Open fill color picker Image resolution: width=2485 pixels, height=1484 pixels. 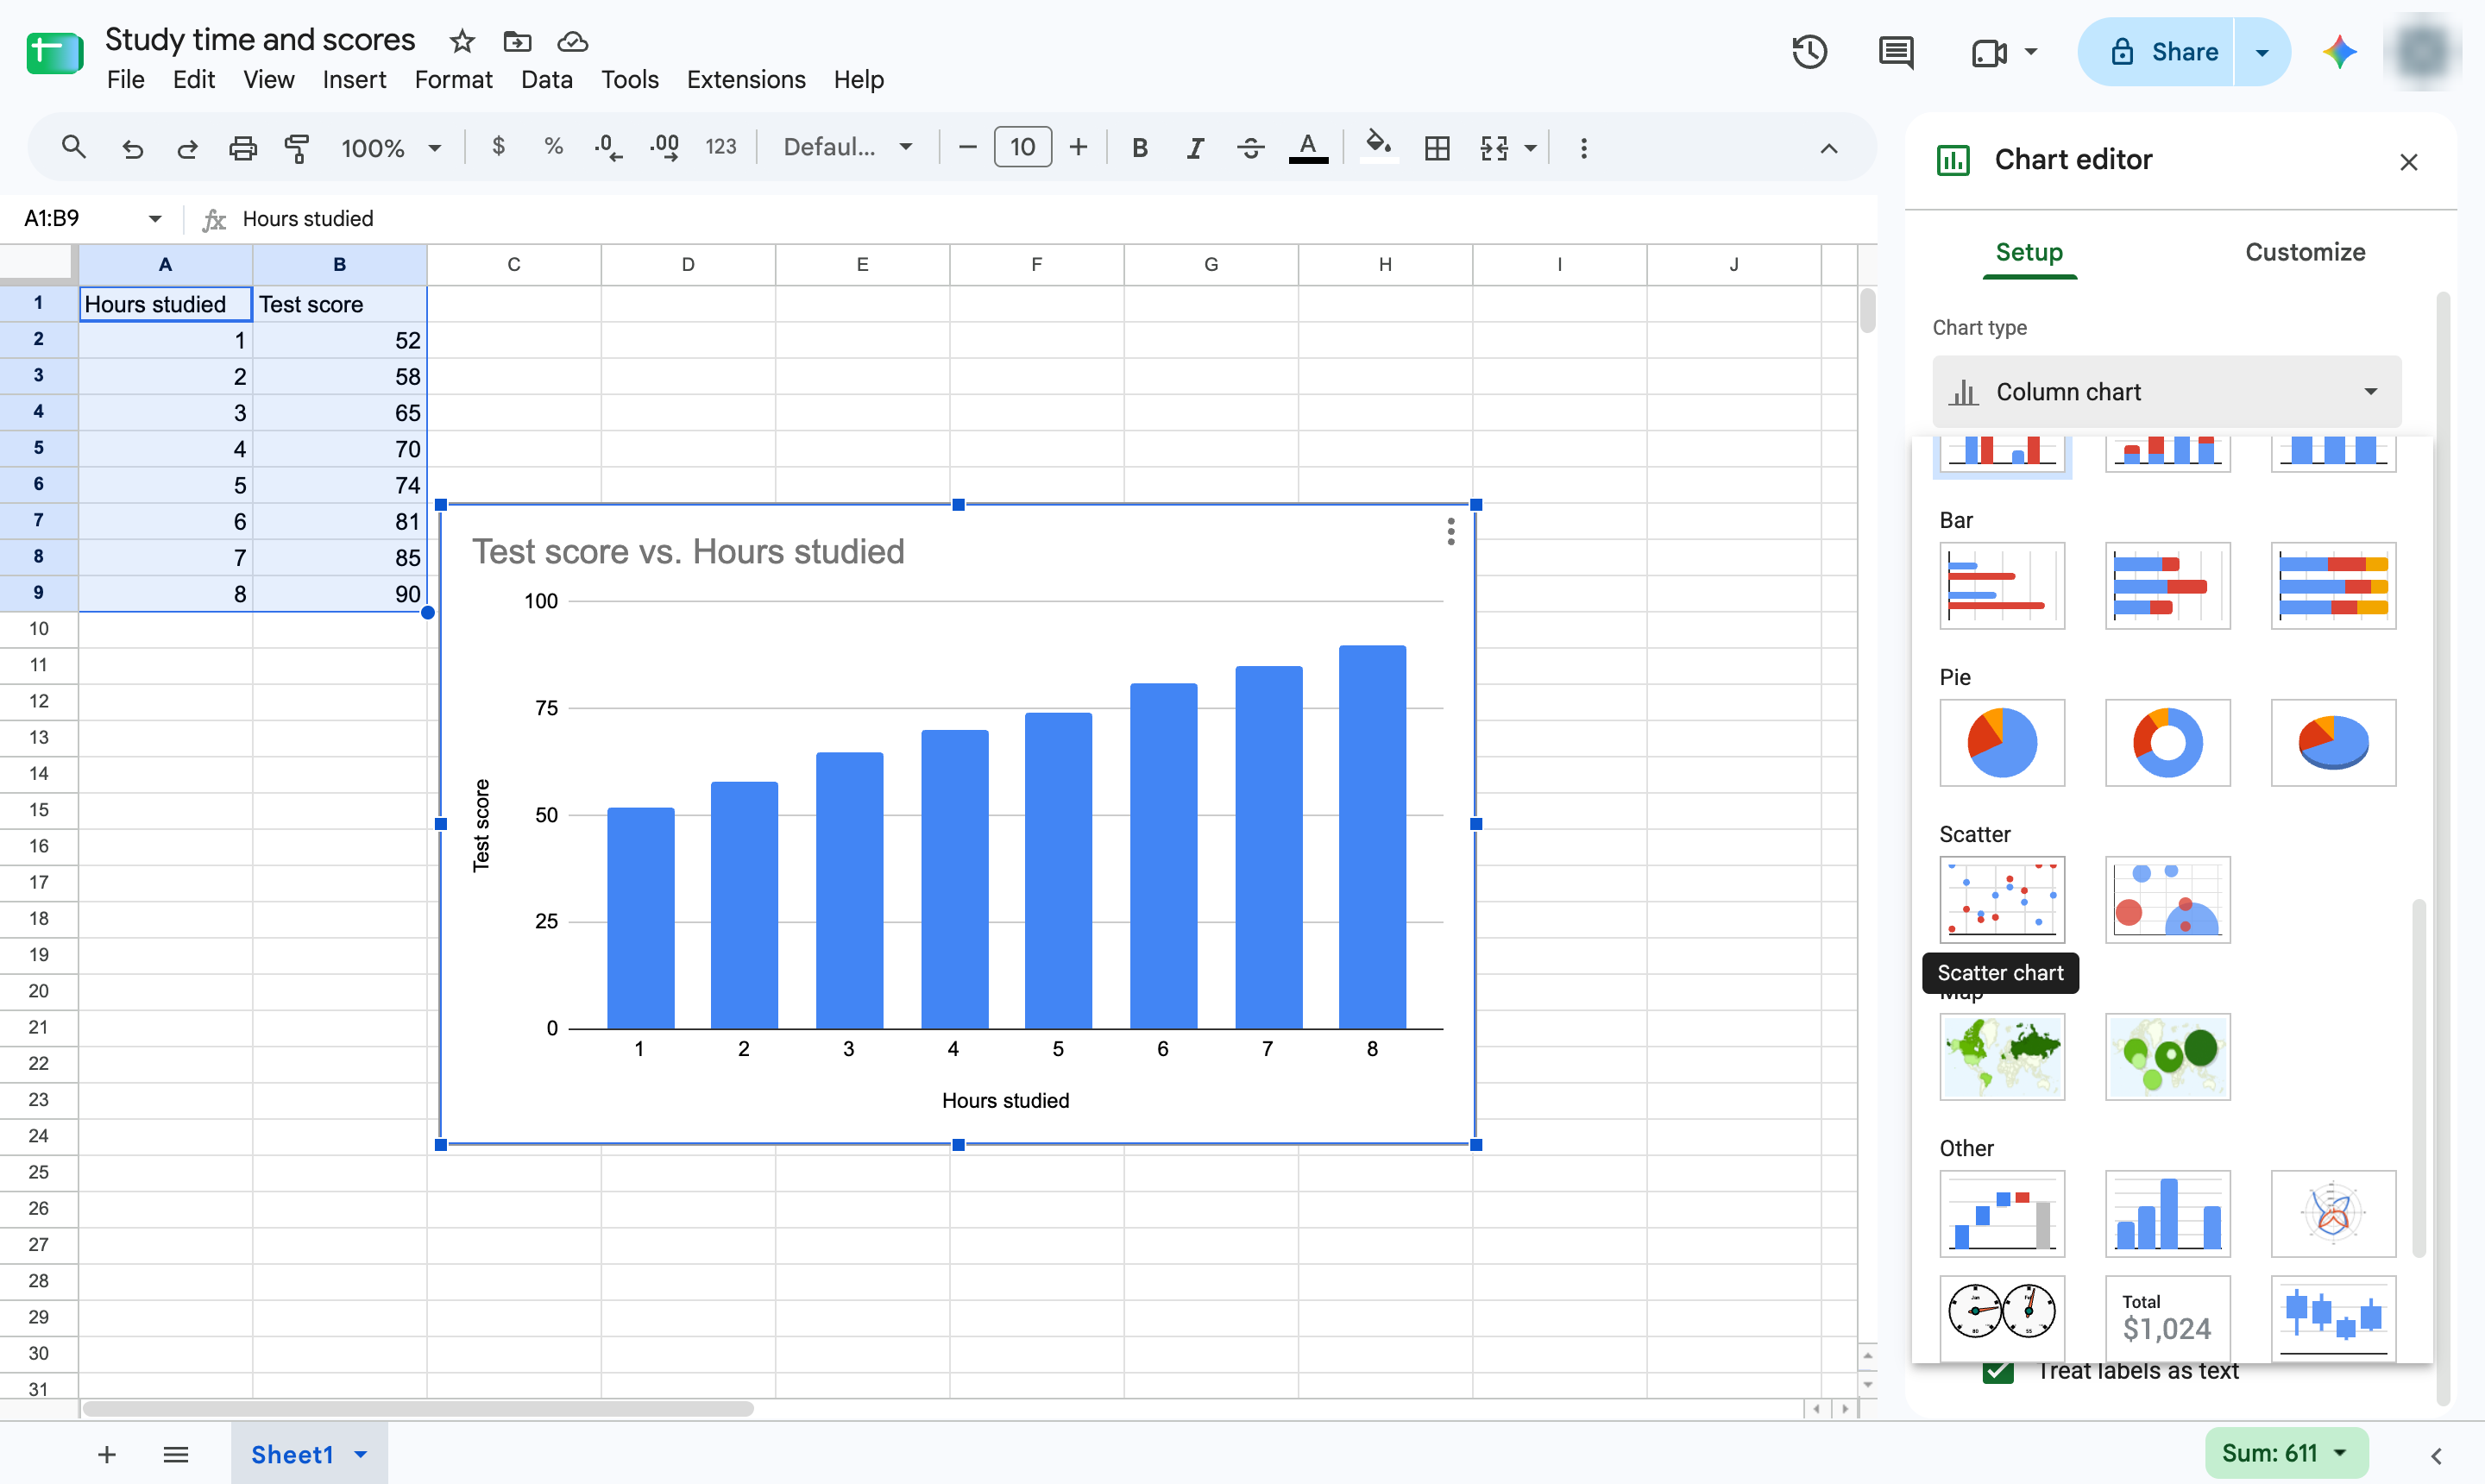[1379, 146]
